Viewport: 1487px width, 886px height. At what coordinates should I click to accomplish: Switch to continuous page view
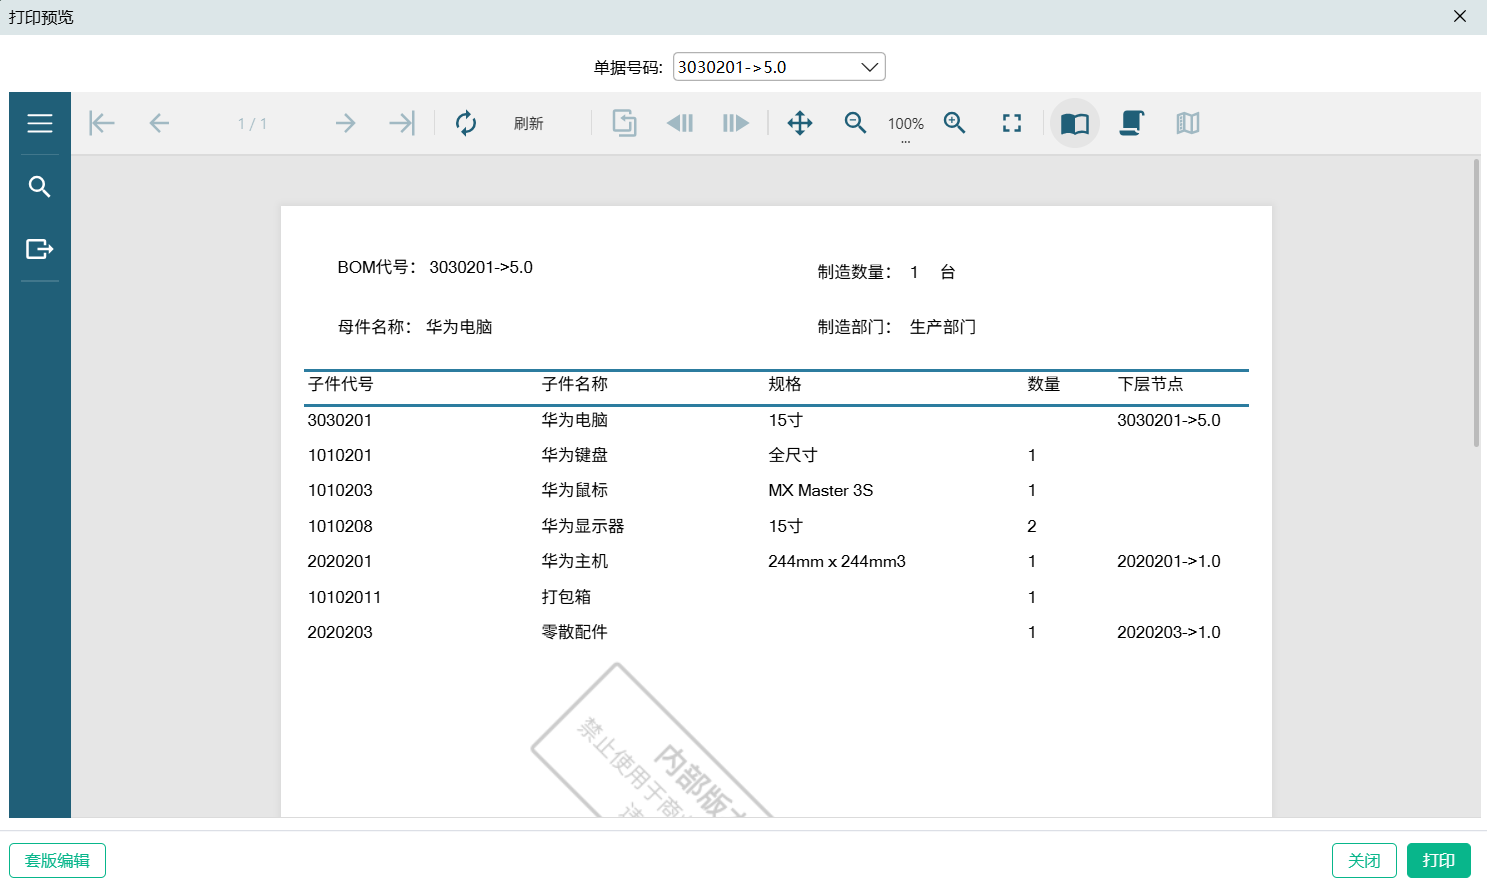[1131, 123]
